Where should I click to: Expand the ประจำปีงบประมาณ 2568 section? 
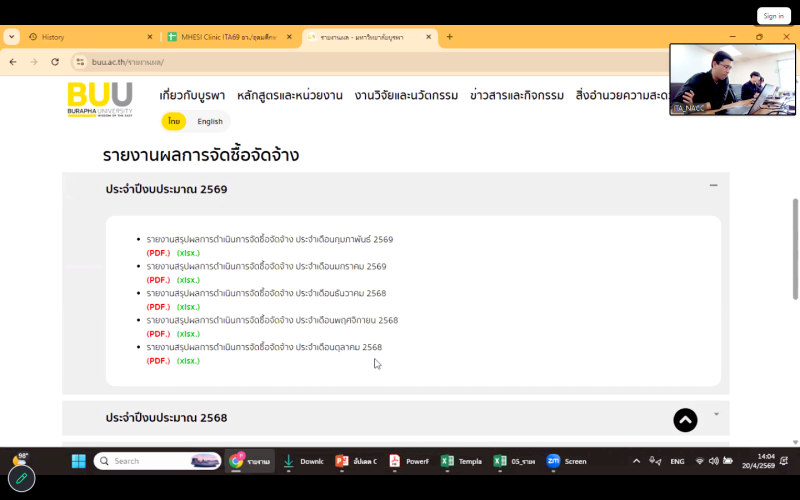pyautogui.click(x=716, y=414)
